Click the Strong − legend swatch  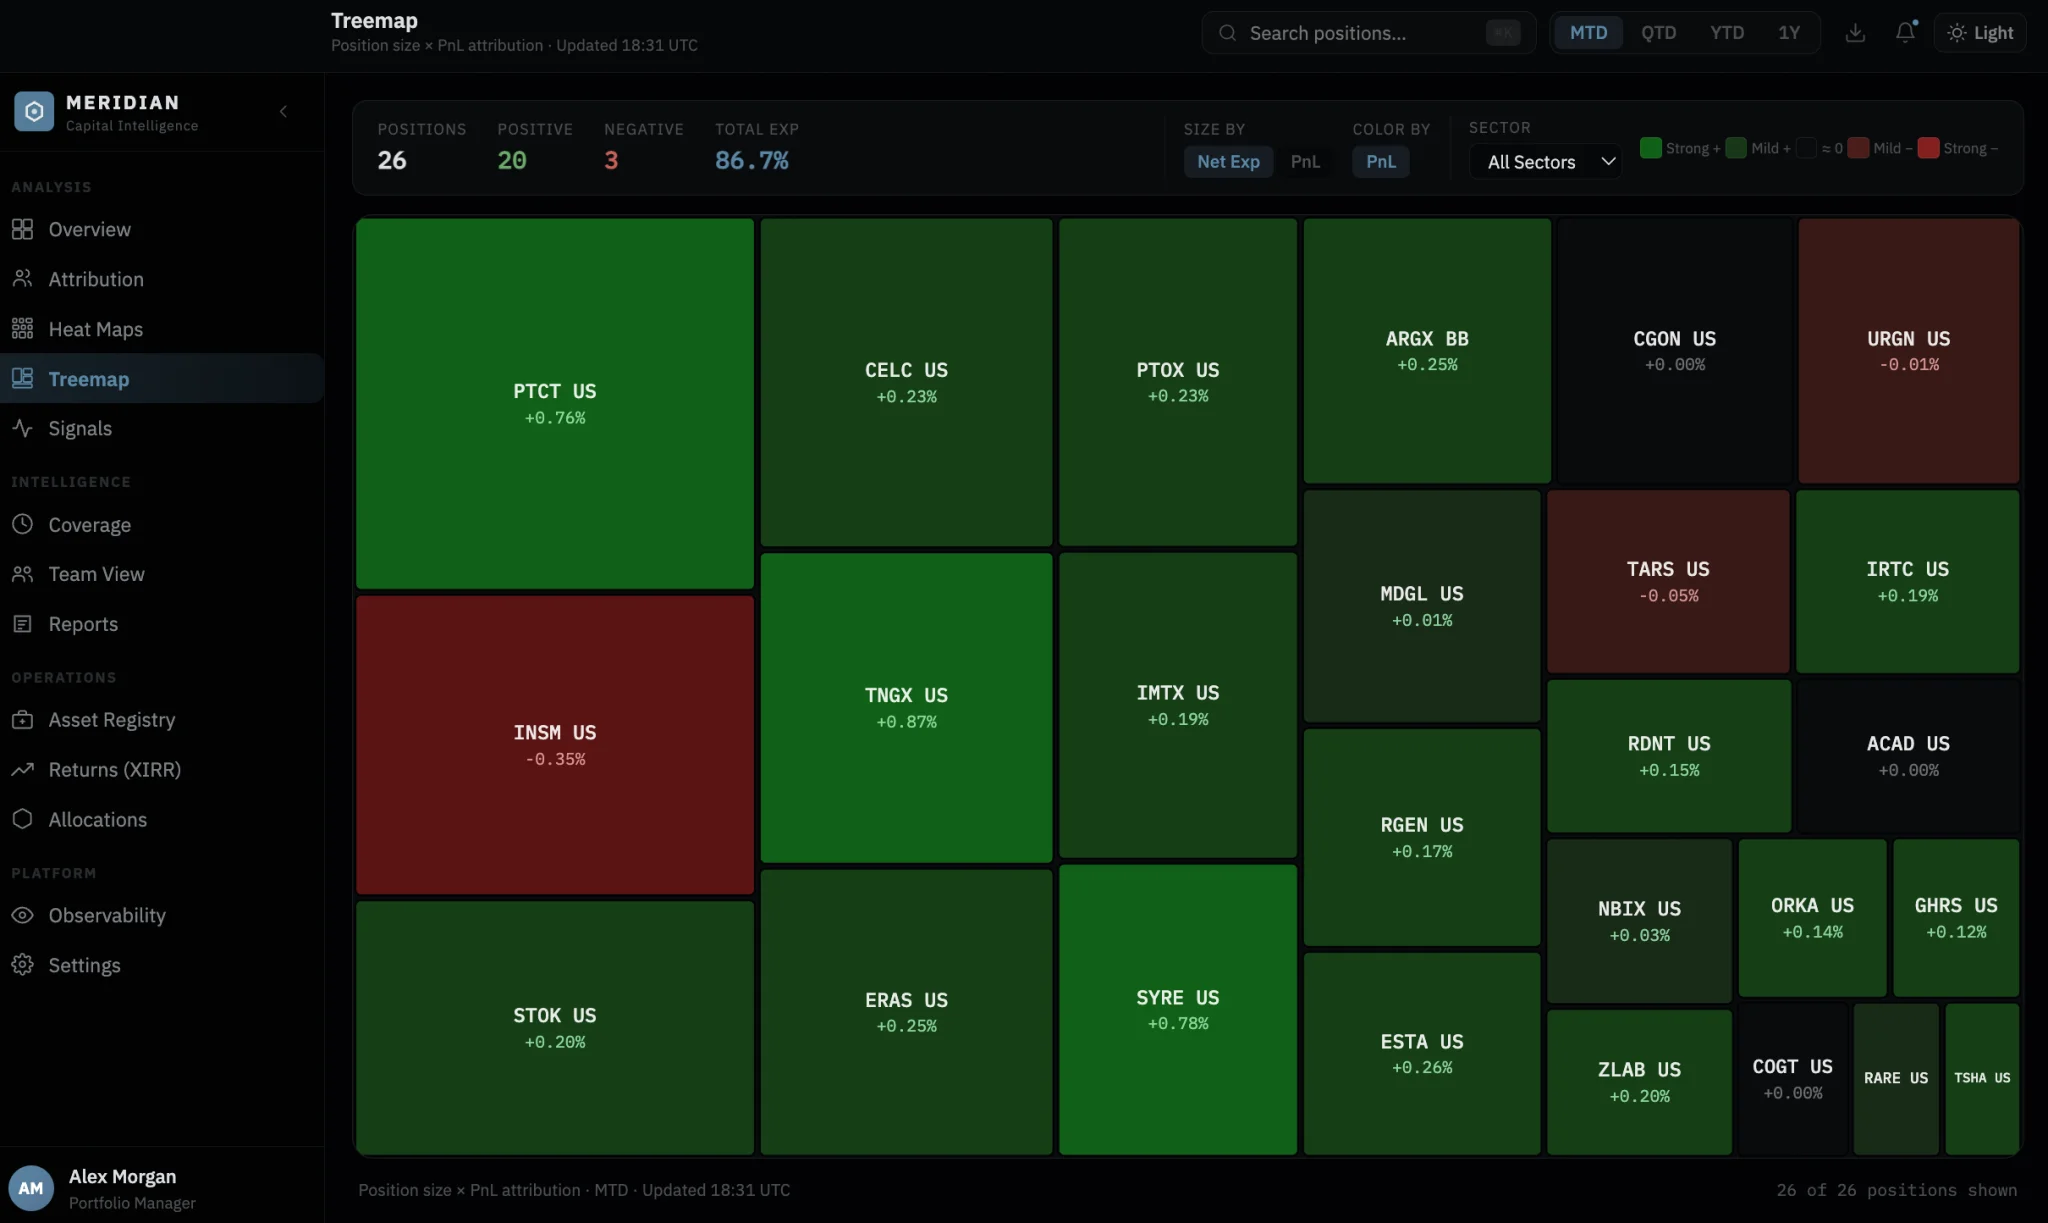tap(1929, 148)
